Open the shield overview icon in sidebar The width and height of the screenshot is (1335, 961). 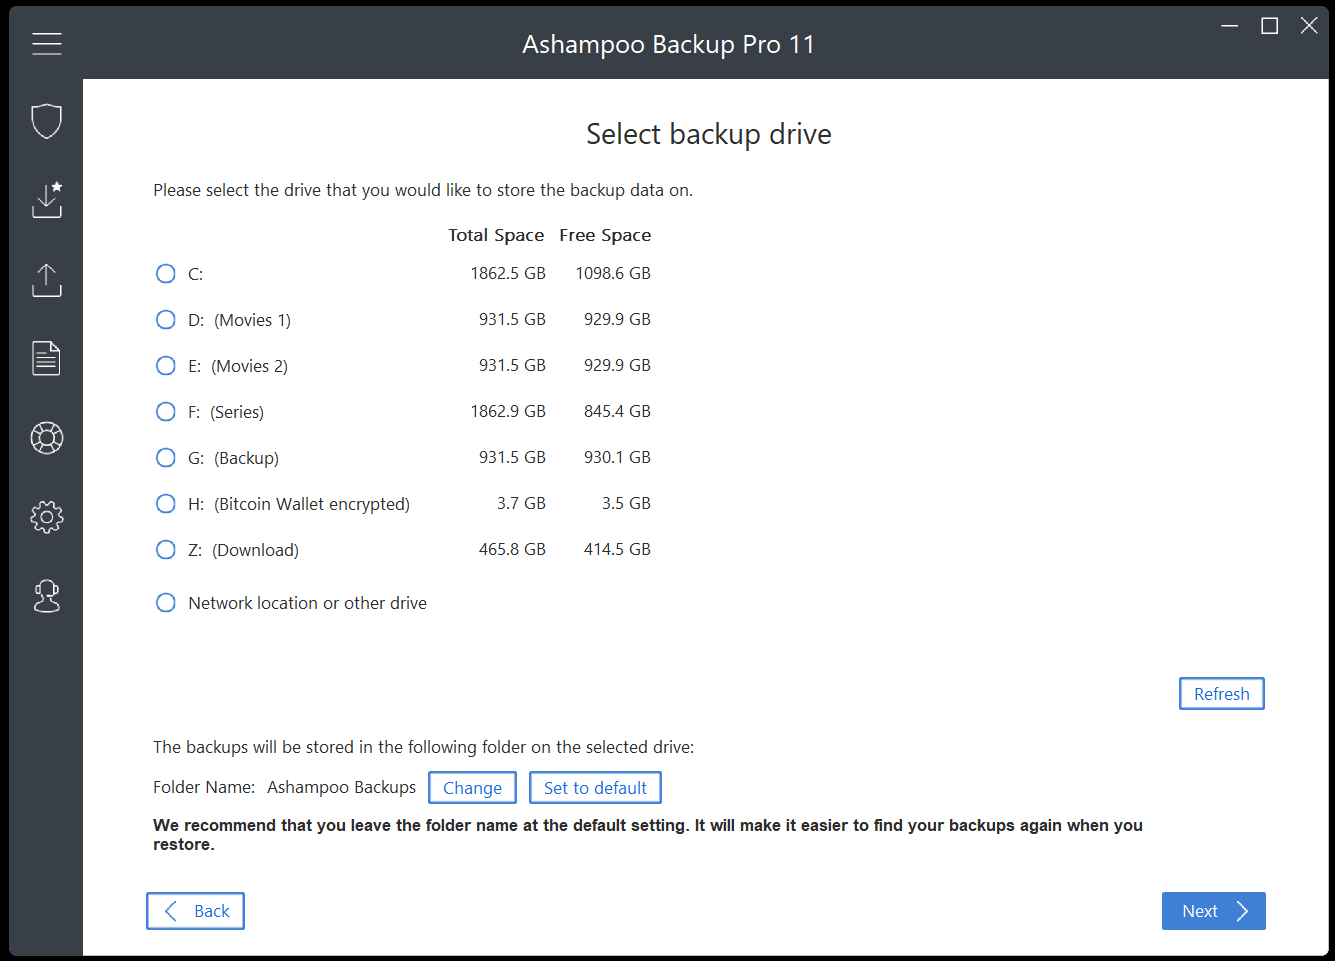(x=47, y=121)
